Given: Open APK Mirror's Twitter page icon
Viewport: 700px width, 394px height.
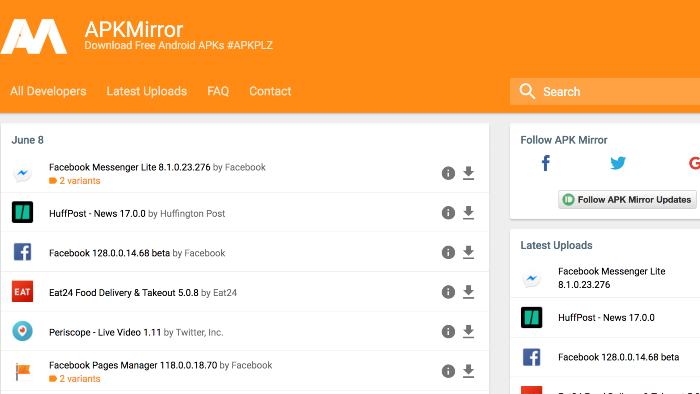Looking at the screenshot, I should [x=618, y=163].
